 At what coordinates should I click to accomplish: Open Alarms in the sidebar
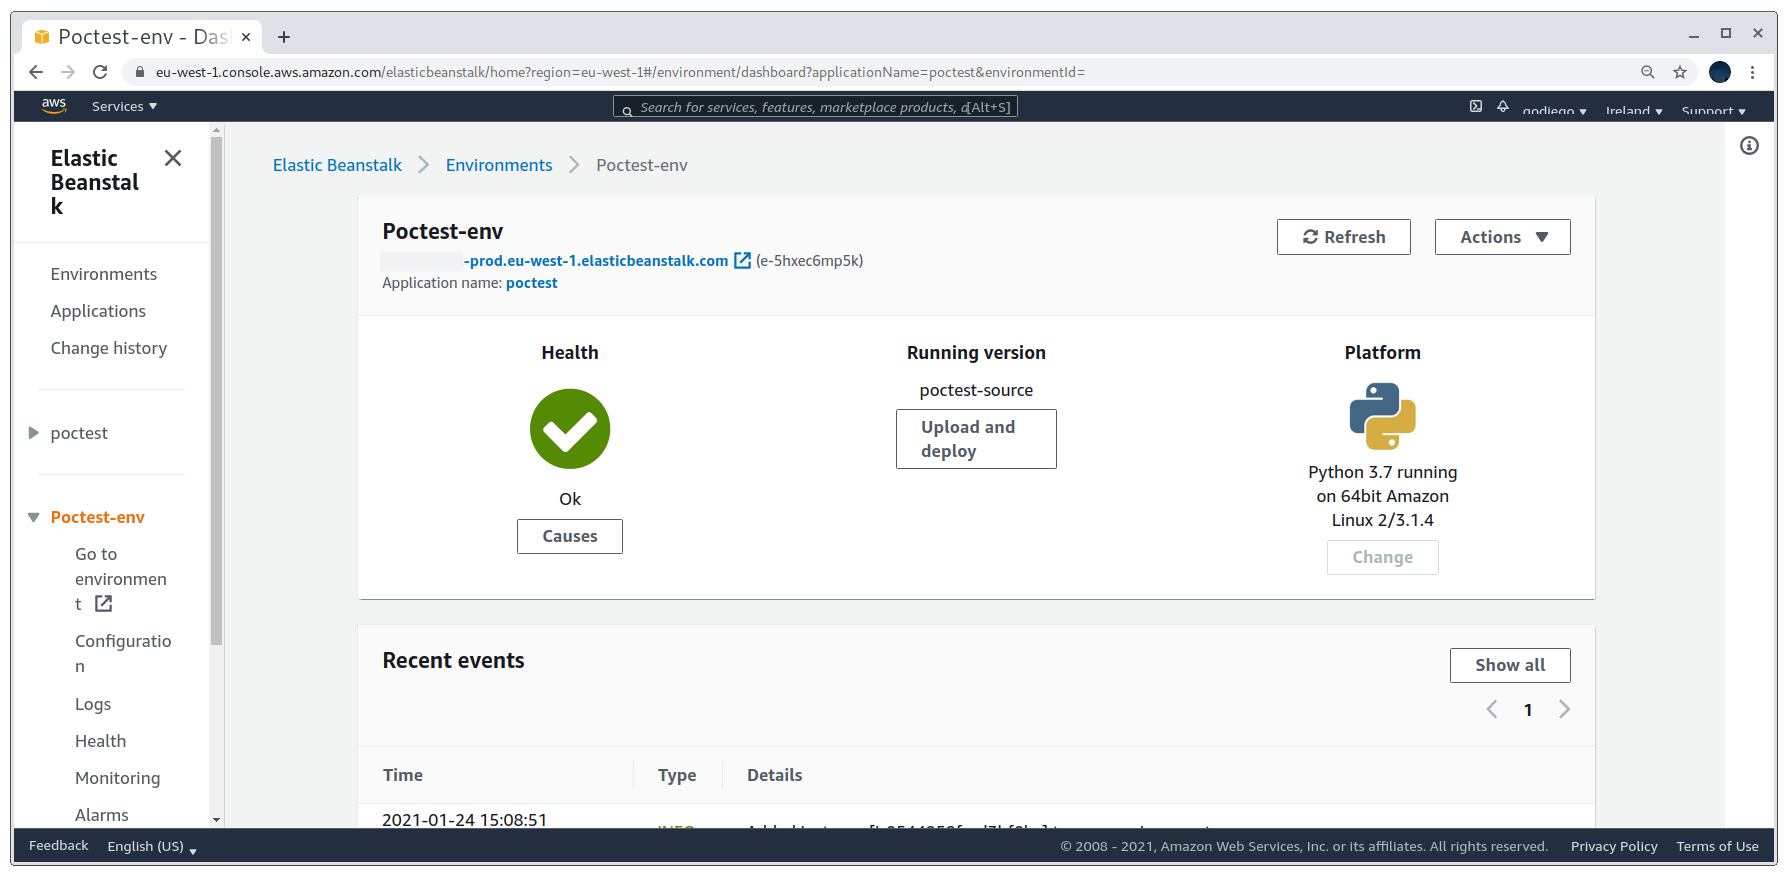point(101,815)
